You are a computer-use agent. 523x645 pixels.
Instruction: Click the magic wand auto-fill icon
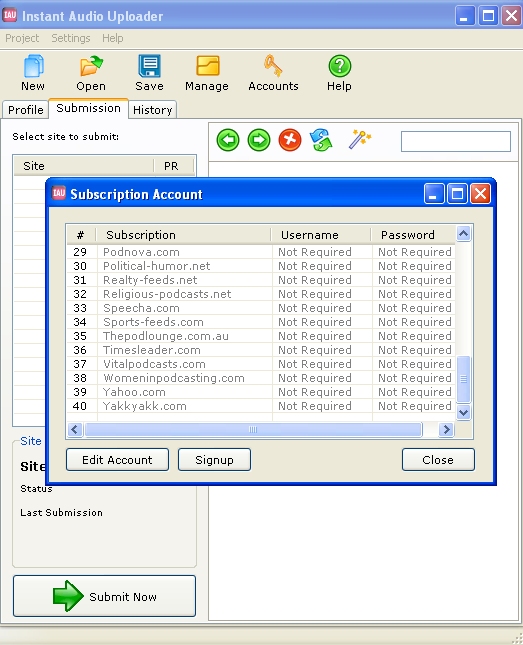[360, 139]
